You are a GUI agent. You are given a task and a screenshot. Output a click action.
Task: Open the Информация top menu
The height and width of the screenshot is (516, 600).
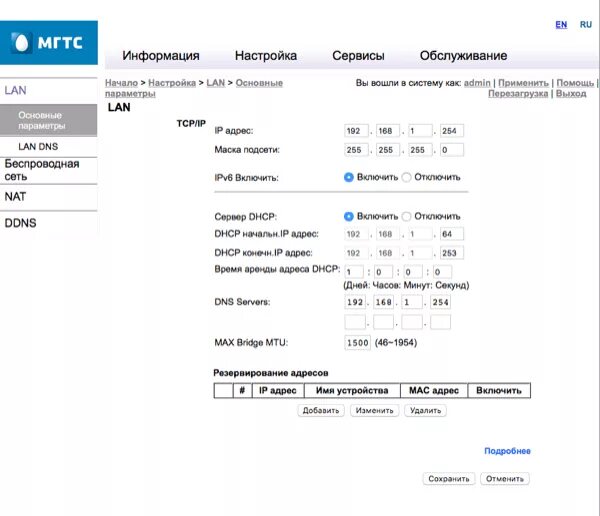click(161, 56)
